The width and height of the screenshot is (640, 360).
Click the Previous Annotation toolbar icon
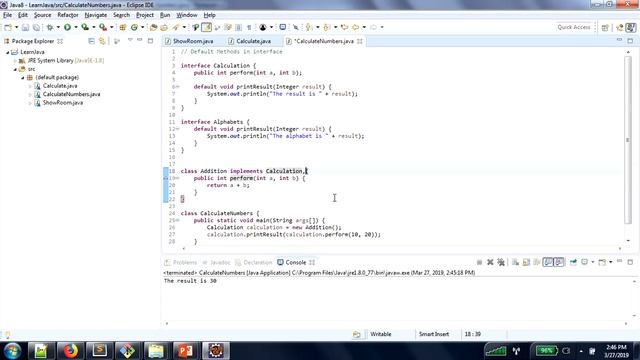click(327, 27)
